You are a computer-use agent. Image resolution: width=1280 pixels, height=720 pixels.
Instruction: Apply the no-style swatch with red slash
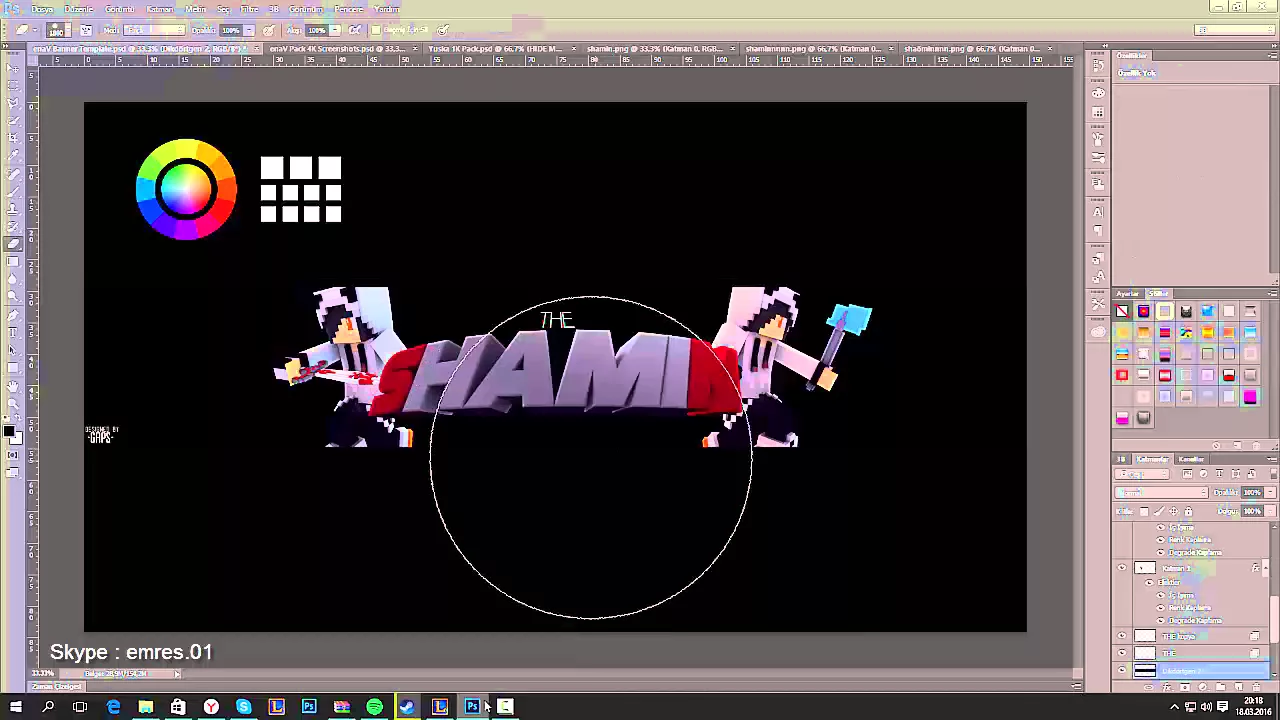[1122, 312]
